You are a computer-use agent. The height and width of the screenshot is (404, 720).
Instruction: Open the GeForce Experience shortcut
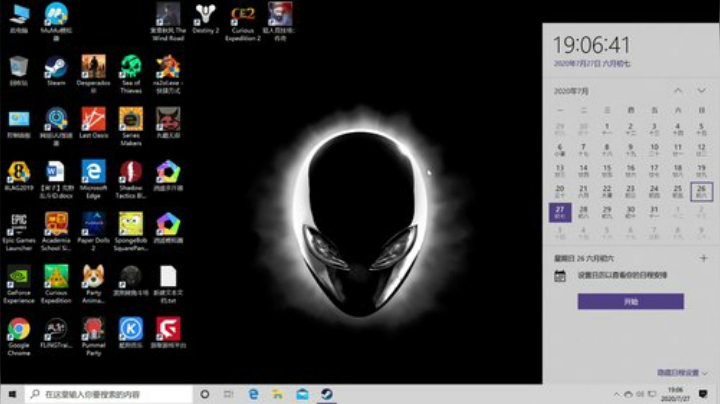coord(18,284)
